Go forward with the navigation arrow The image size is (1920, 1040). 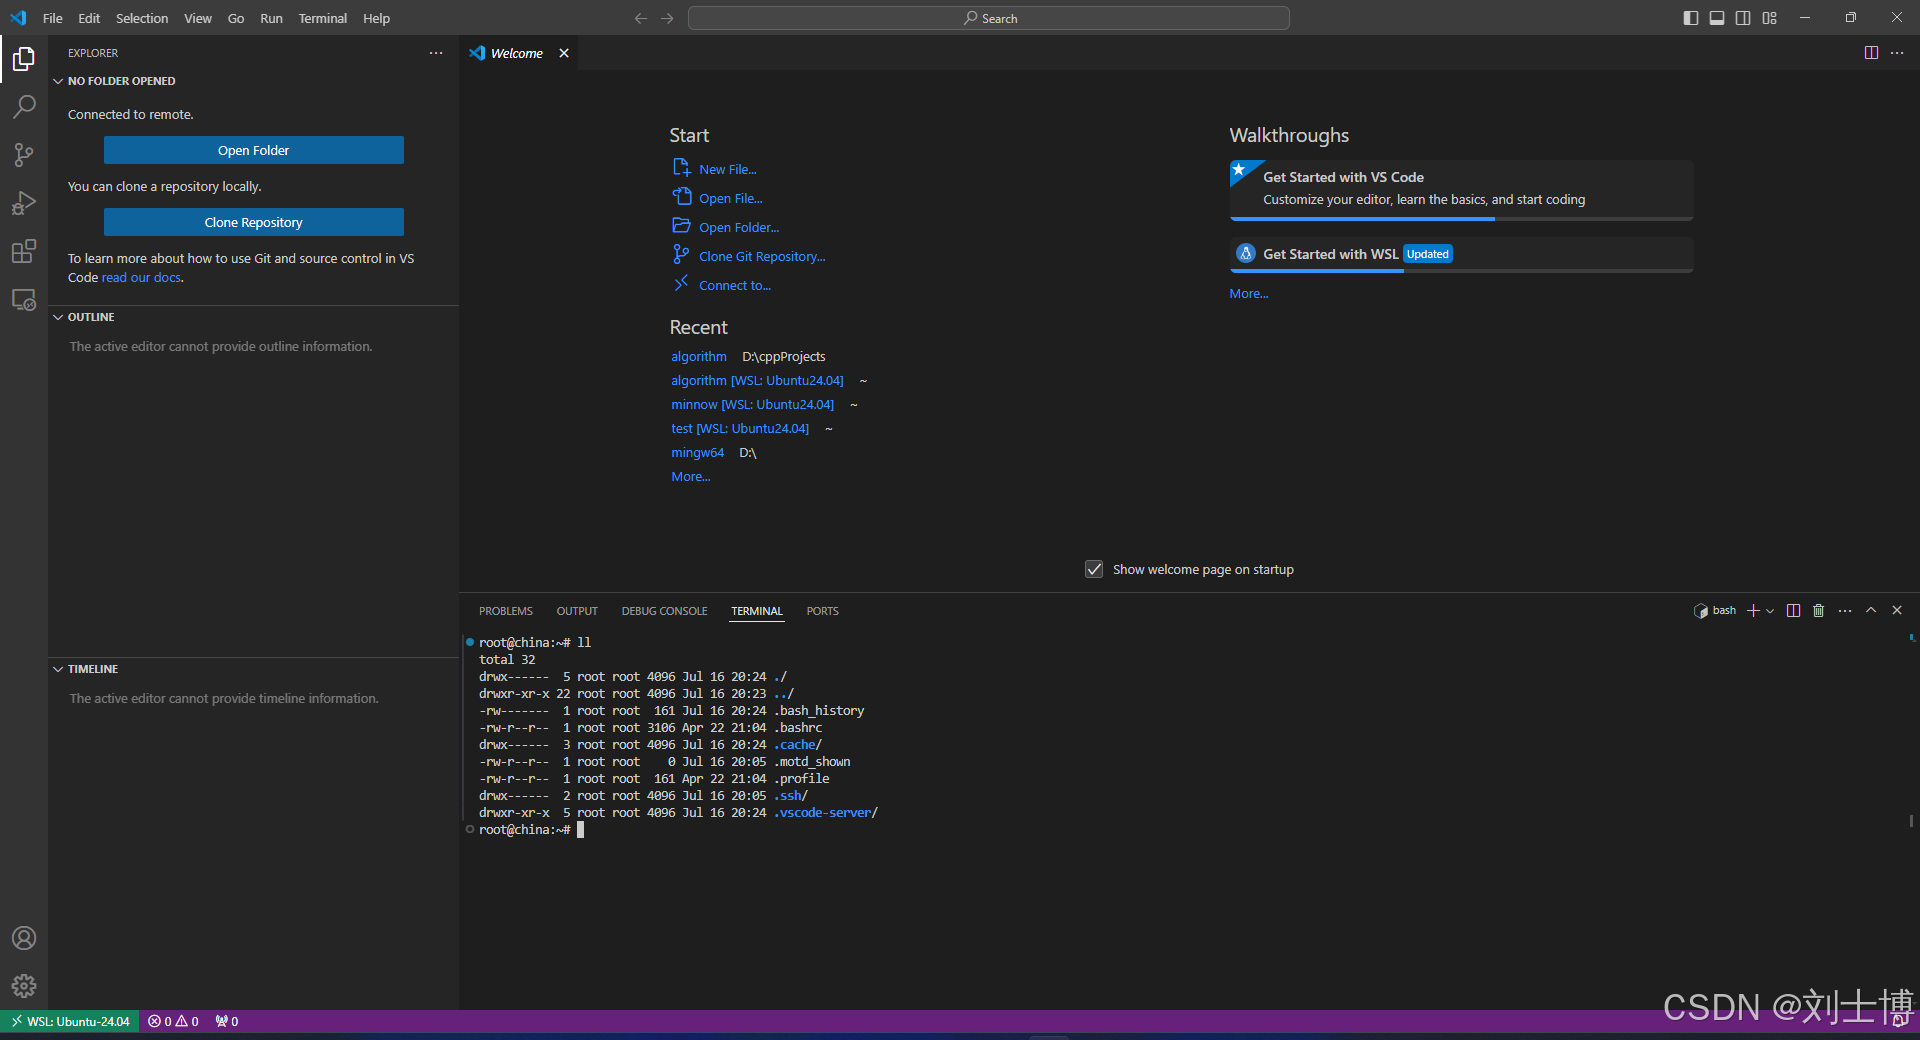coord(667,18)
